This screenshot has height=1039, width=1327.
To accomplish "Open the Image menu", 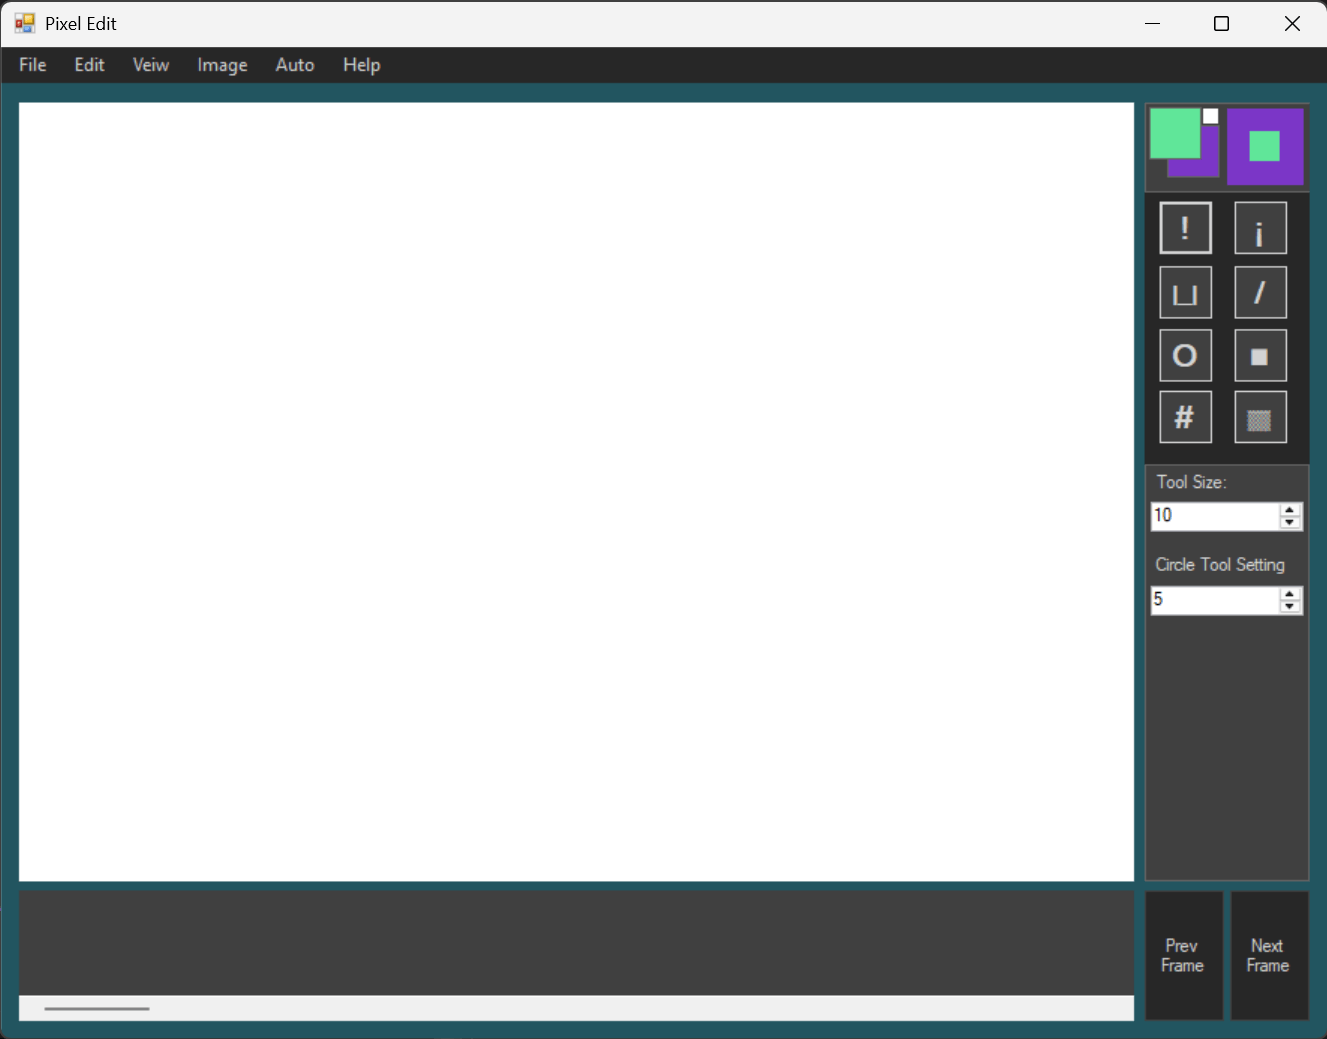I will click(x=221, y=64).
